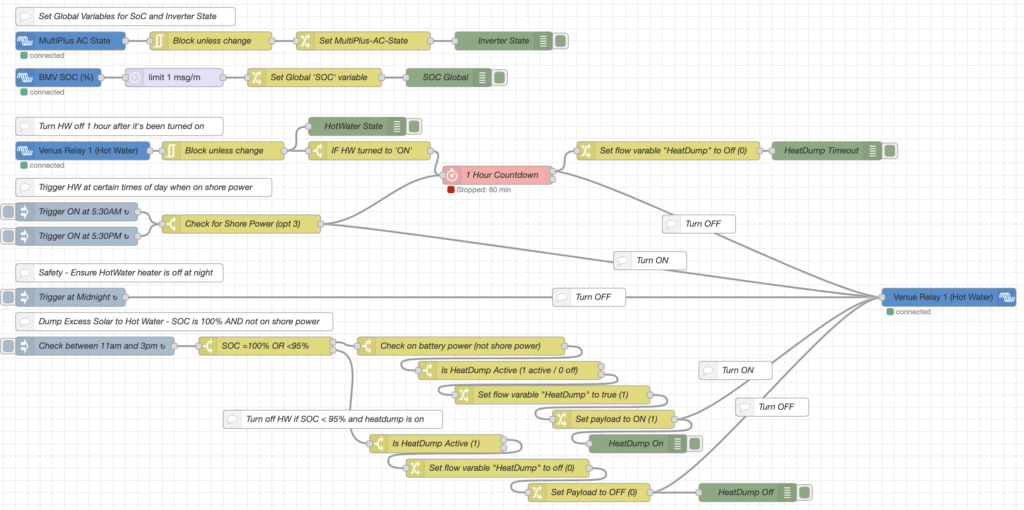Toggle the HotWater State debug button
Screen dimensions: 1024x510
click(415, 125)
